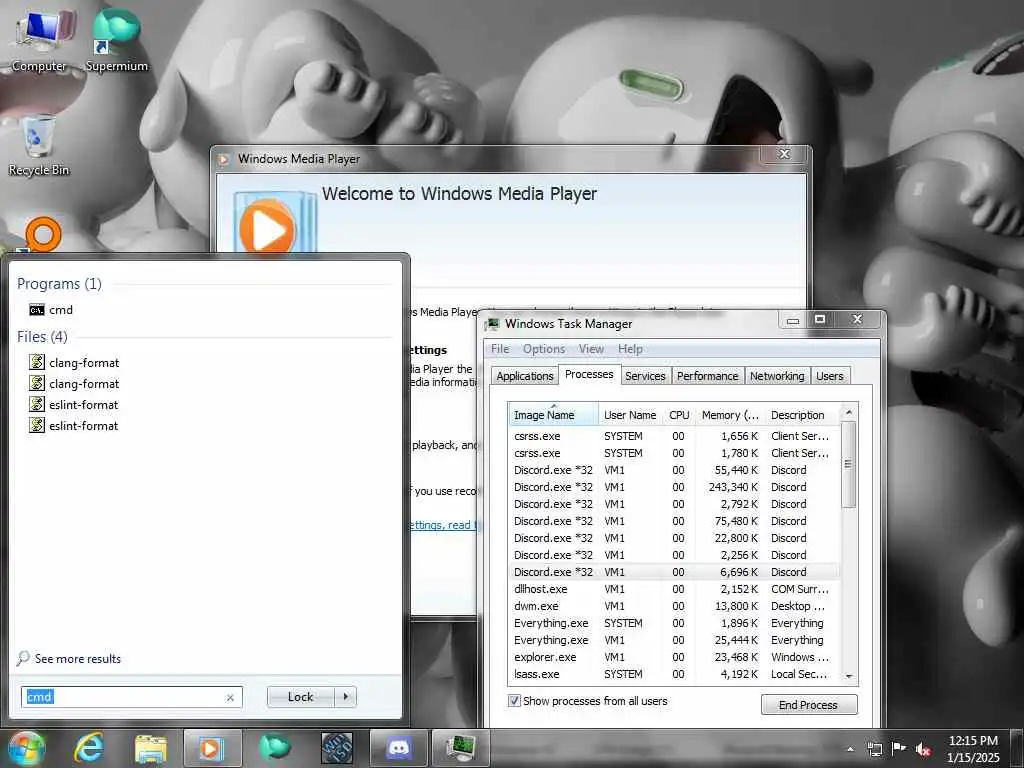Toggle Show processes from all users

[515, 701]
